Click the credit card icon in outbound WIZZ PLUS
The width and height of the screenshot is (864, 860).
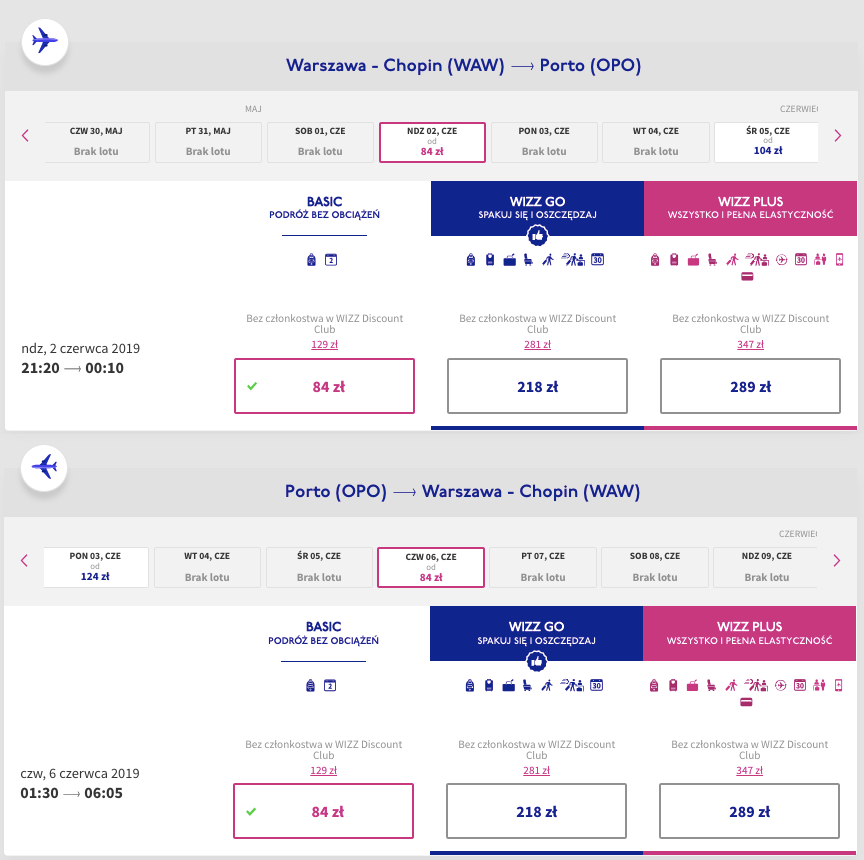coord(747,277)
